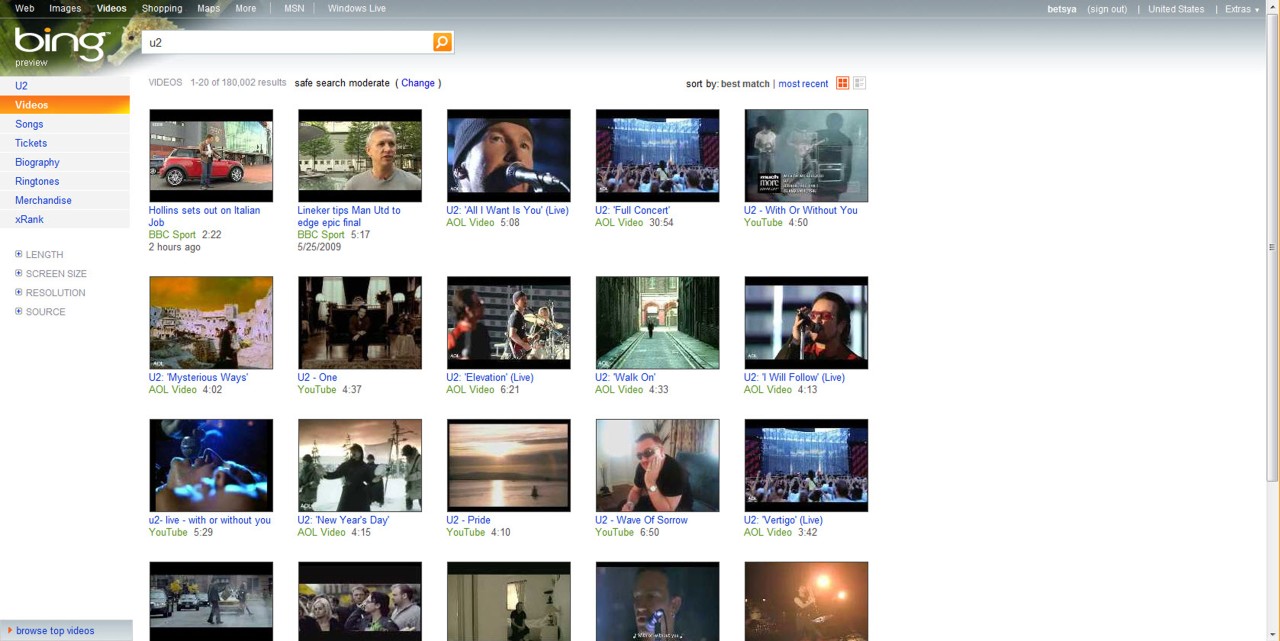Open the browse top videos panel

(55, 630)
